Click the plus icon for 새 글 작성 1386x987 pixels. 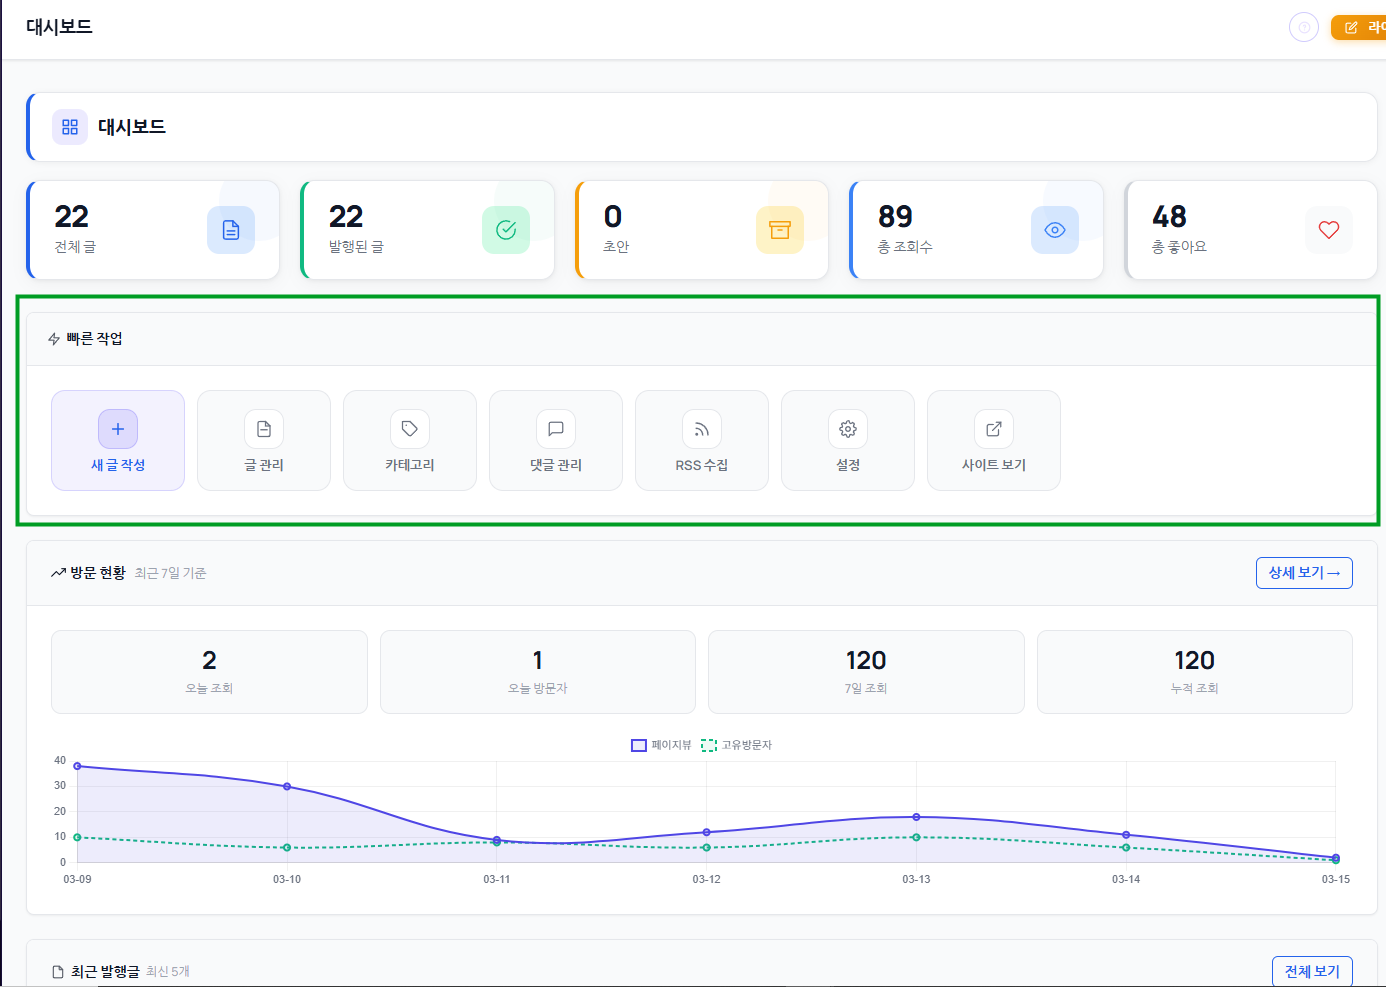(118, 429)
